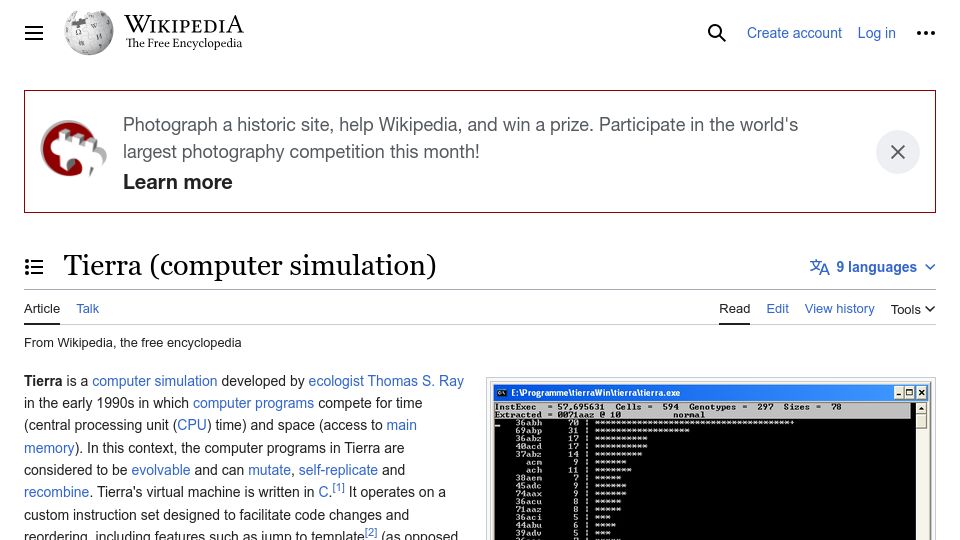Image resolution: width=960 pixels, height=540 pixels.
Task: Follow the C programming language link
Action: (x=323, y=492)
